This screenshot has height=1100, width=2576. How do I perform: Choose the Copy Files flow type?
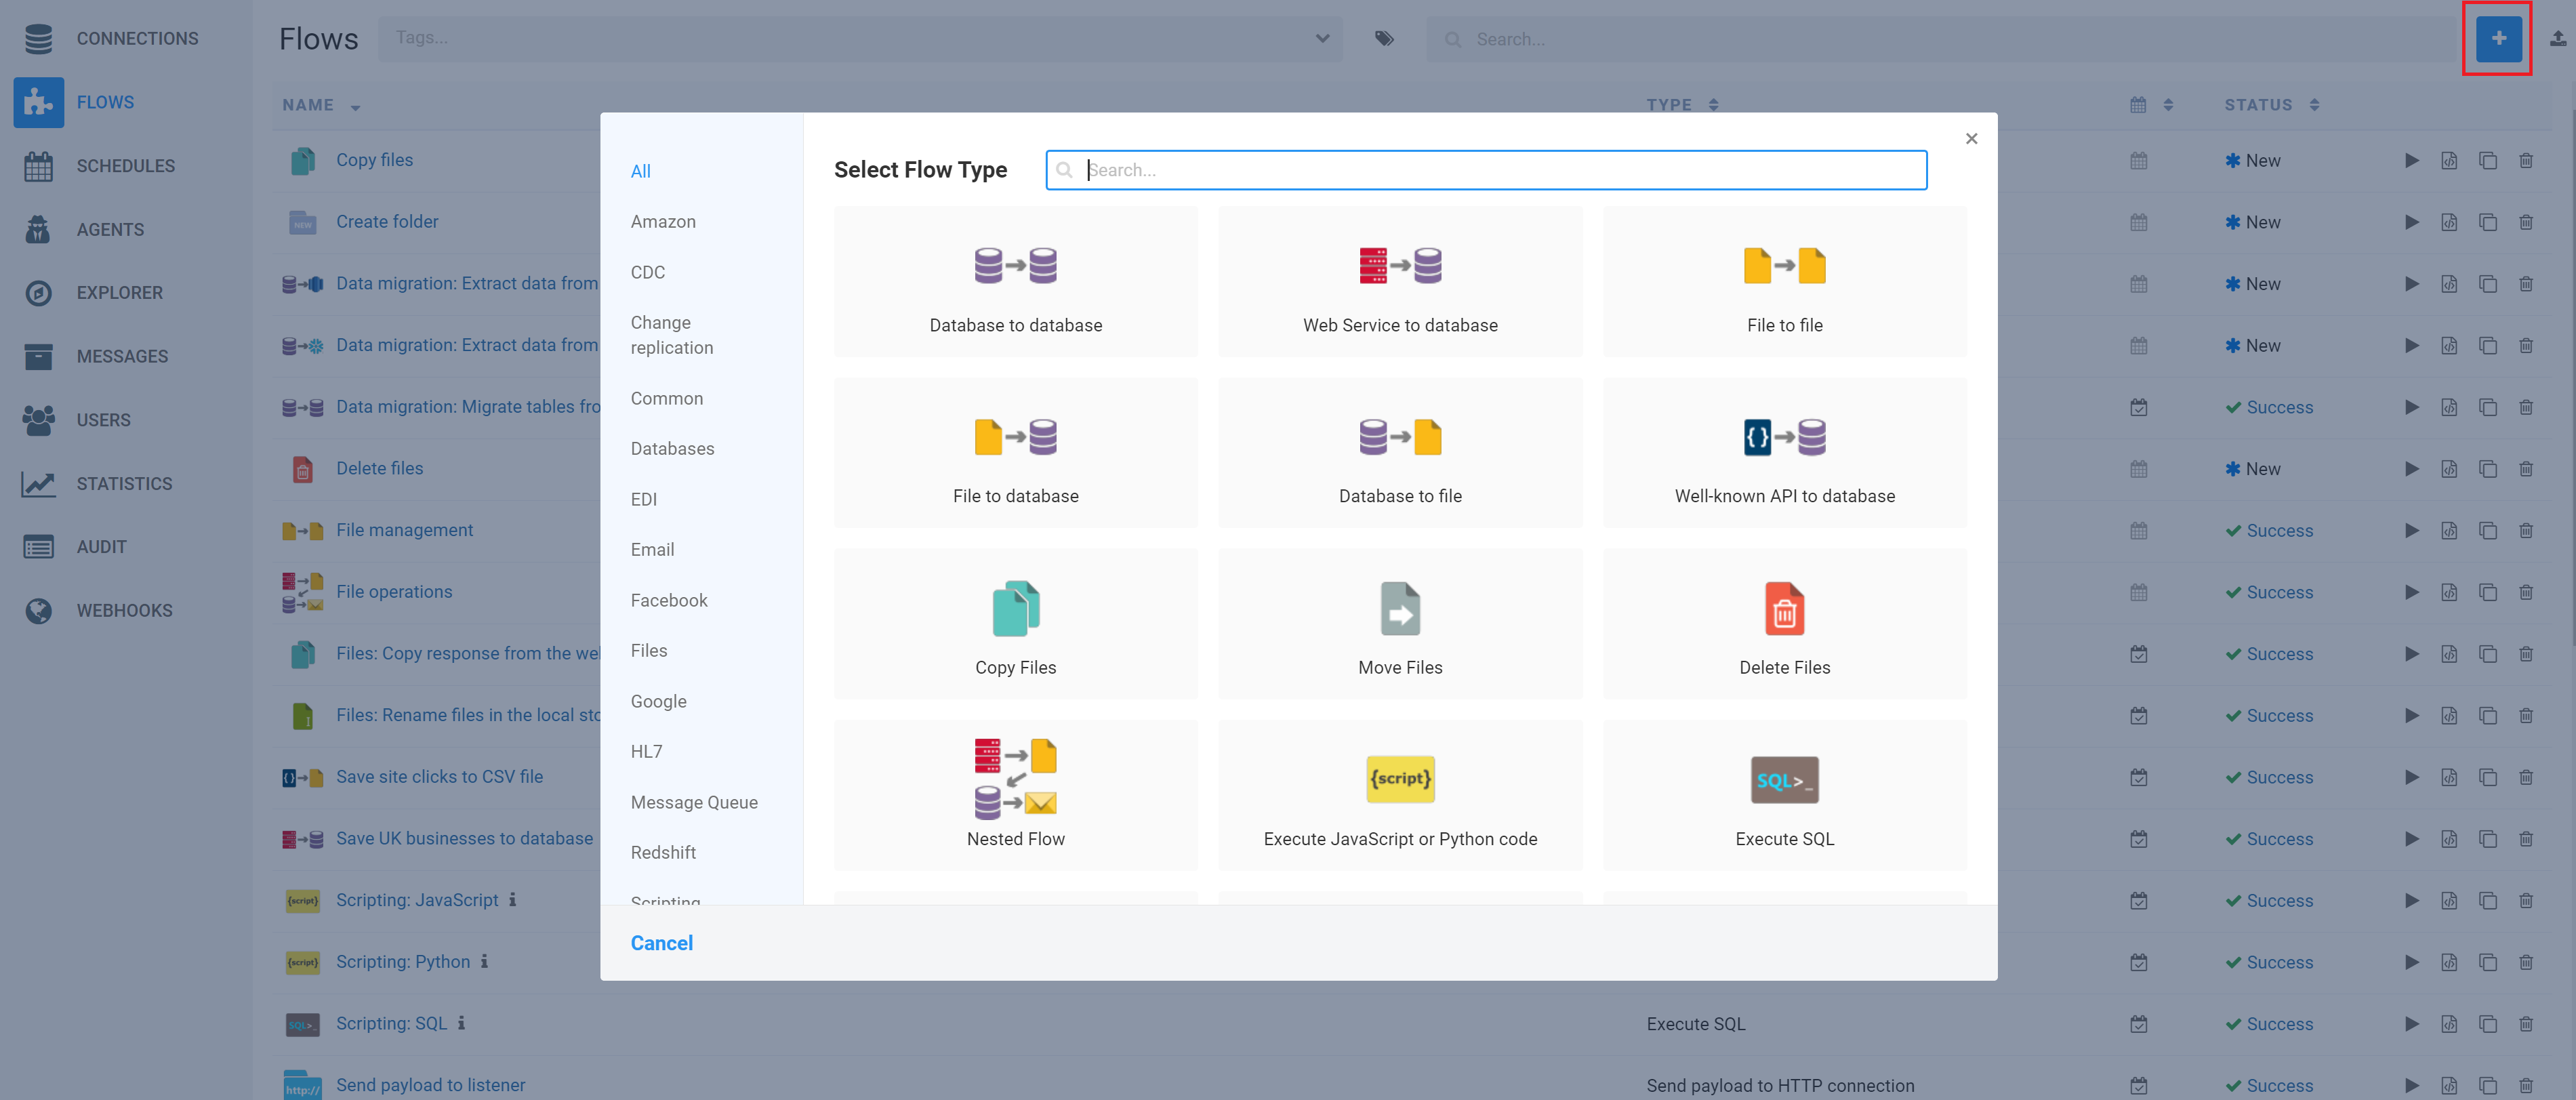pyautogui.click(x=1015, y=624)
